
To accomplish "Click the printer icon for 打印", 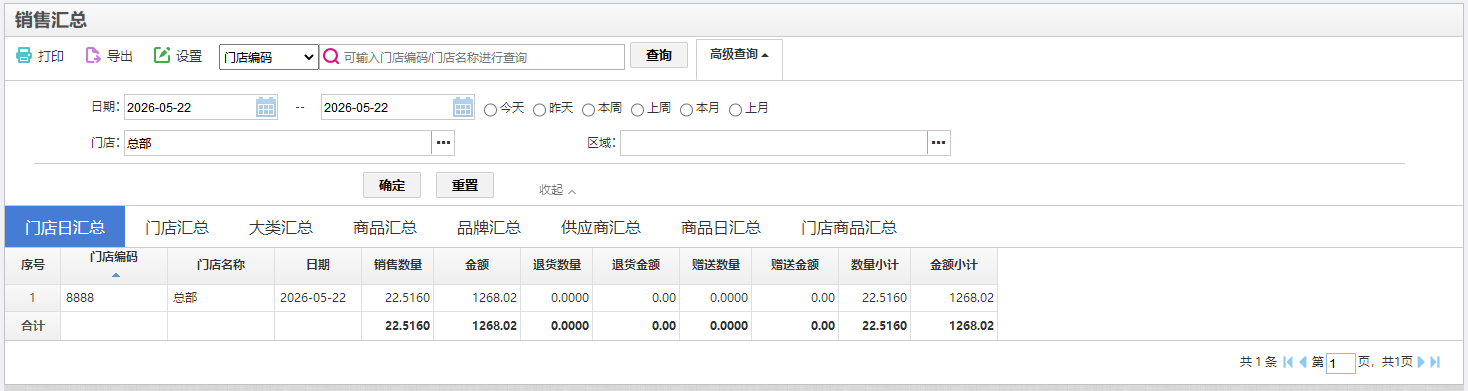I will (x=23, y=56).
